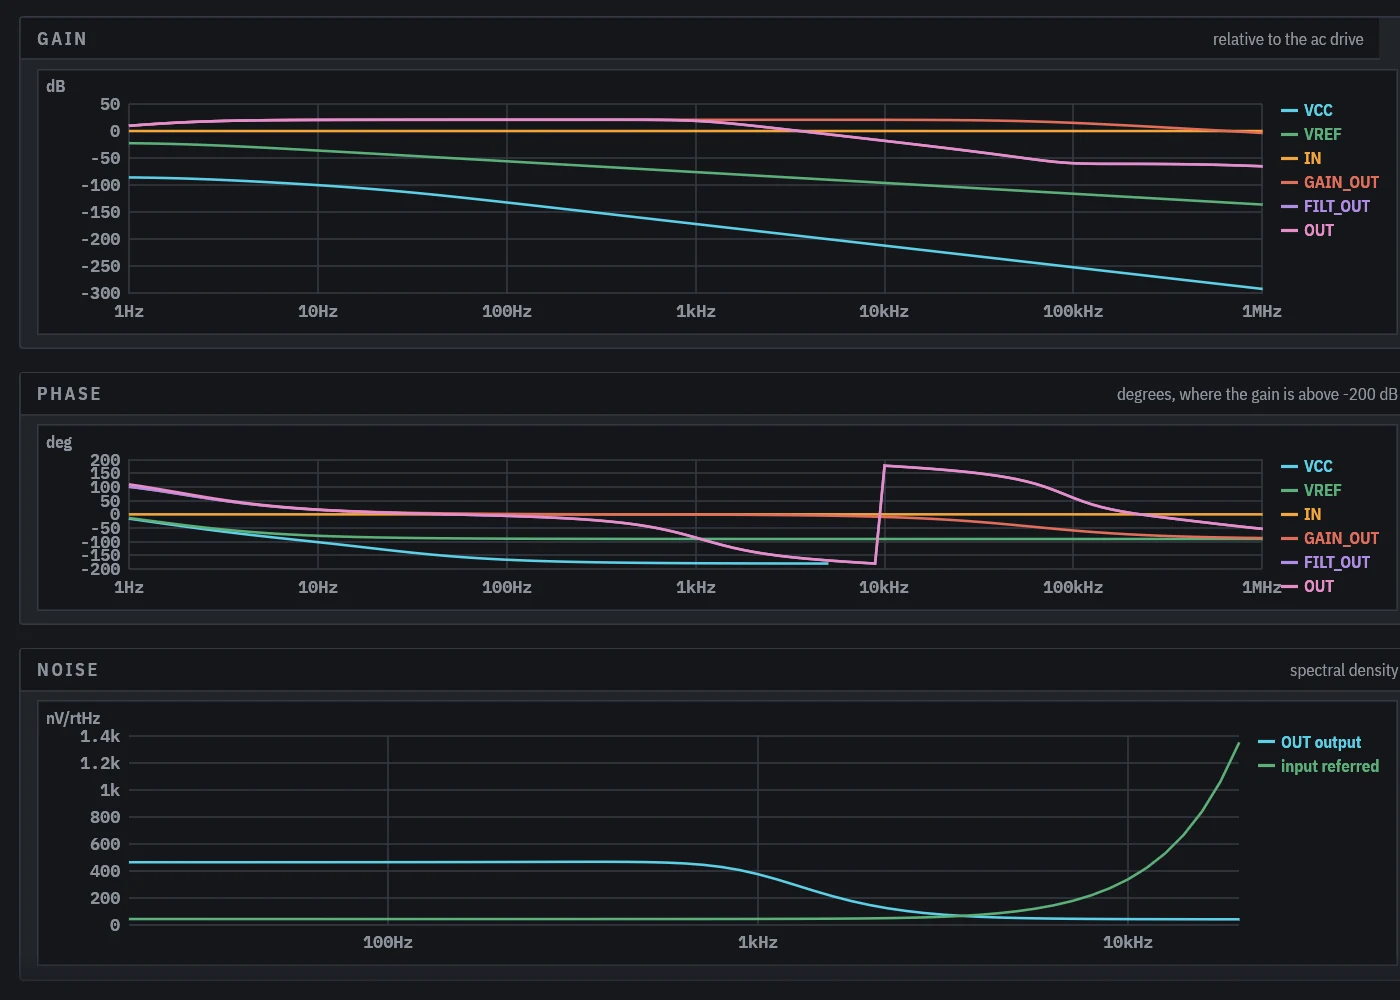Toggle VREF trace in the Gain legend
This screenshot has height=1000, width=1400.
click(1311, 134)
